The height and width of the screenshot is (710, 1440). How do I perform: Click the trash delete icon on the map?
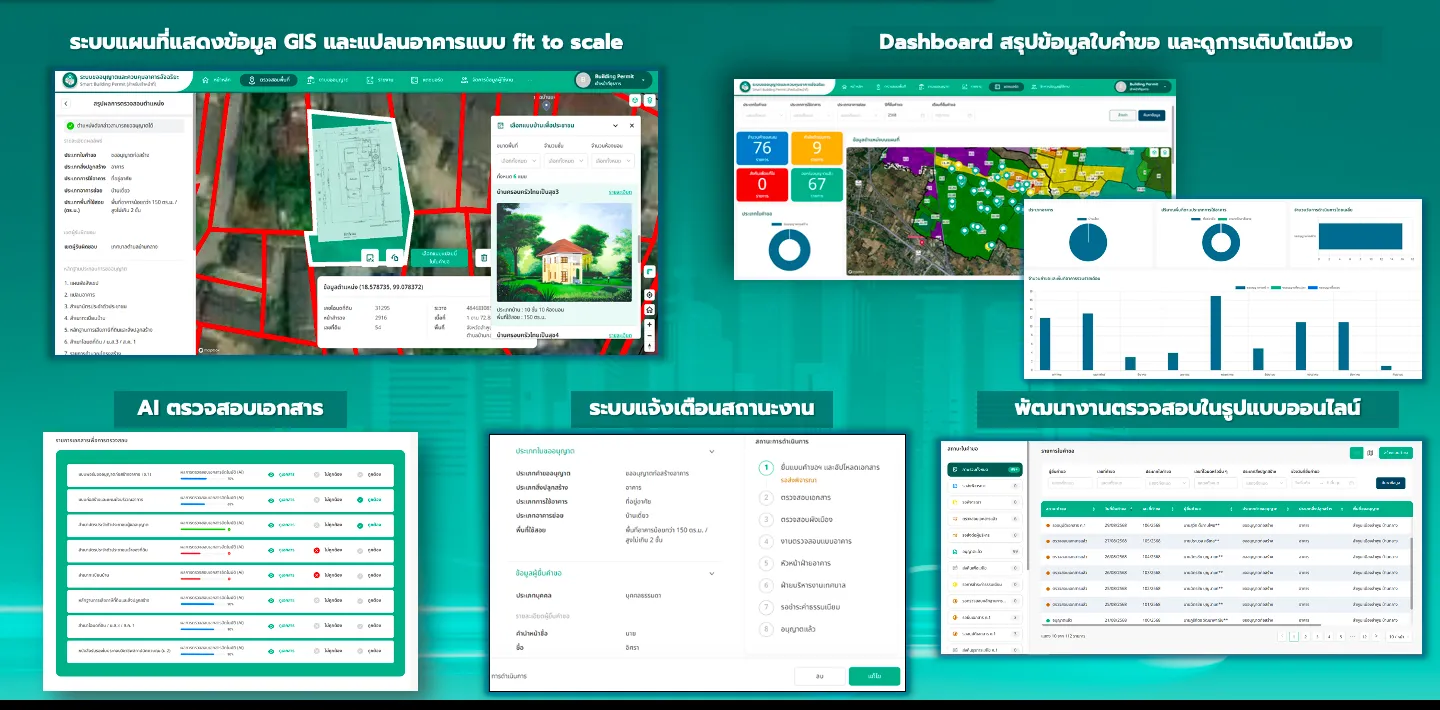[x=484, y=258]
